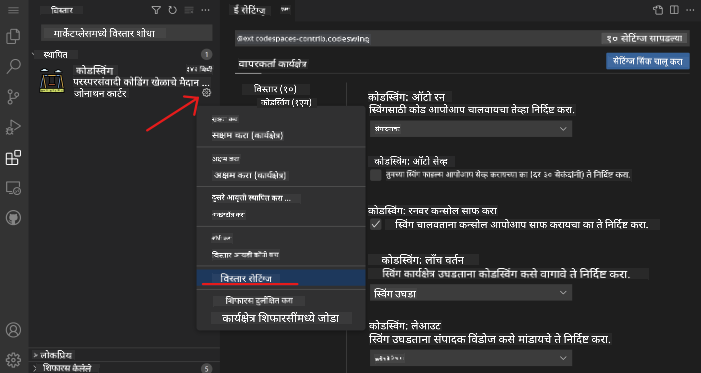Click the refresh extensions icon
Screen dimensions: 701x373
[x=172, y=10]
